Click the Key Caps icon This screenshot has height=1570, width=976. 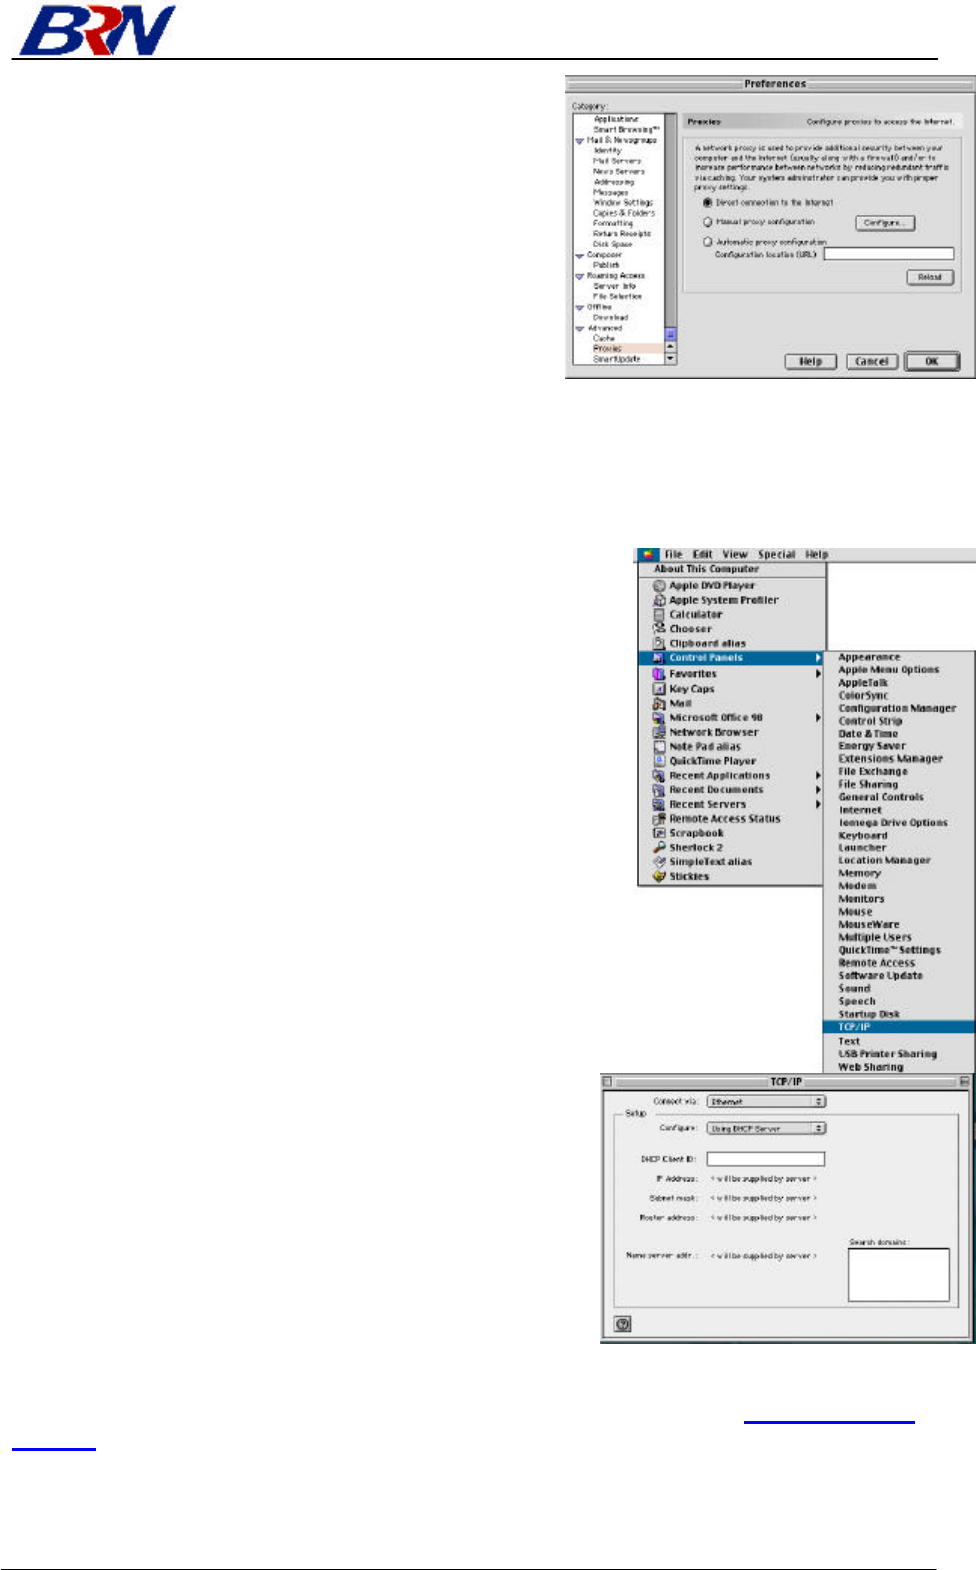click(x=659, y=689)
